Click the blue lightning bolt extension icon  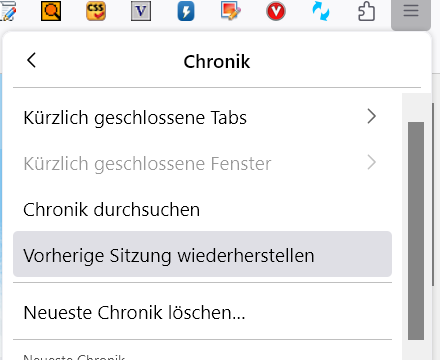coord(186,11)
